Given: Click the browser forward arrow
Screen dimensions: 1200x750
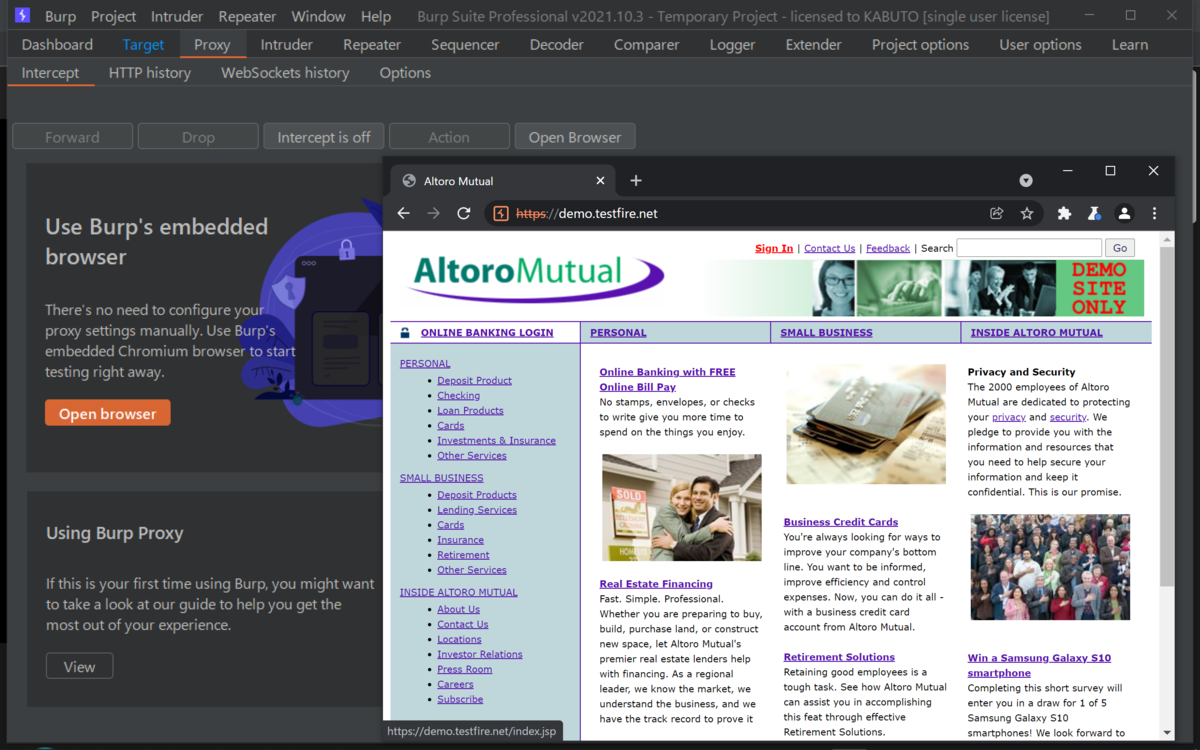Looking at the screenshot, I should (434, 213).
